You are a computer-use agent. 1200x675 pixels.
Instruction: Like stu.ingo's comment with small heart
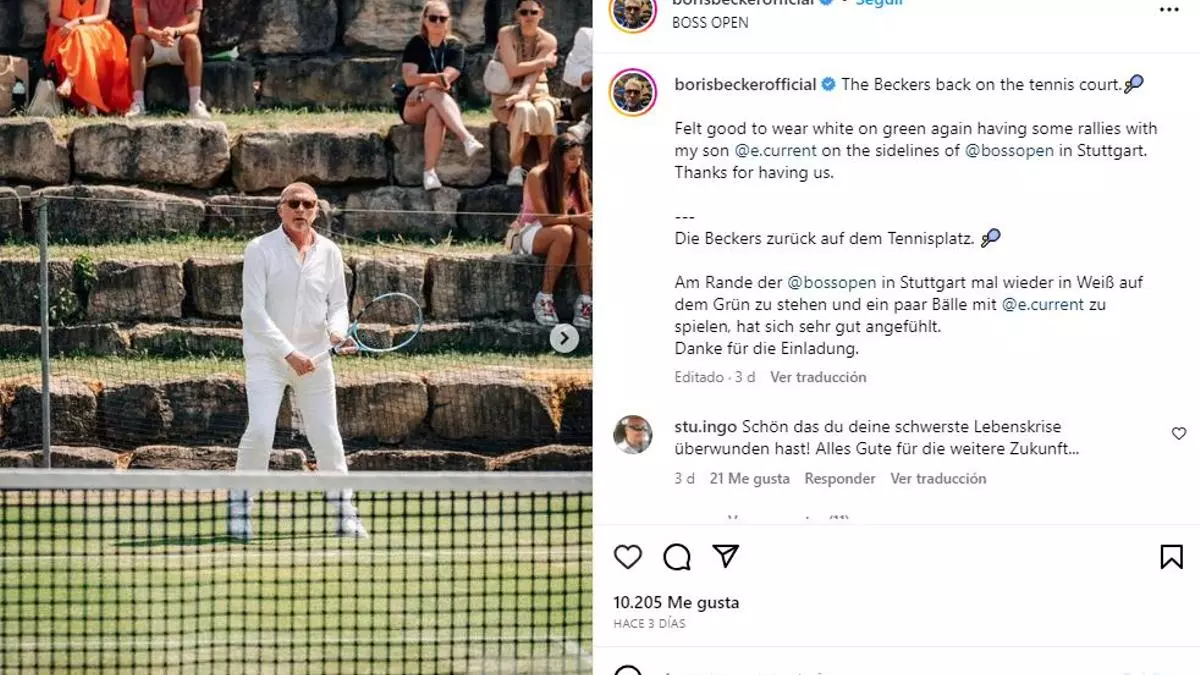(x=1179, y=433)
